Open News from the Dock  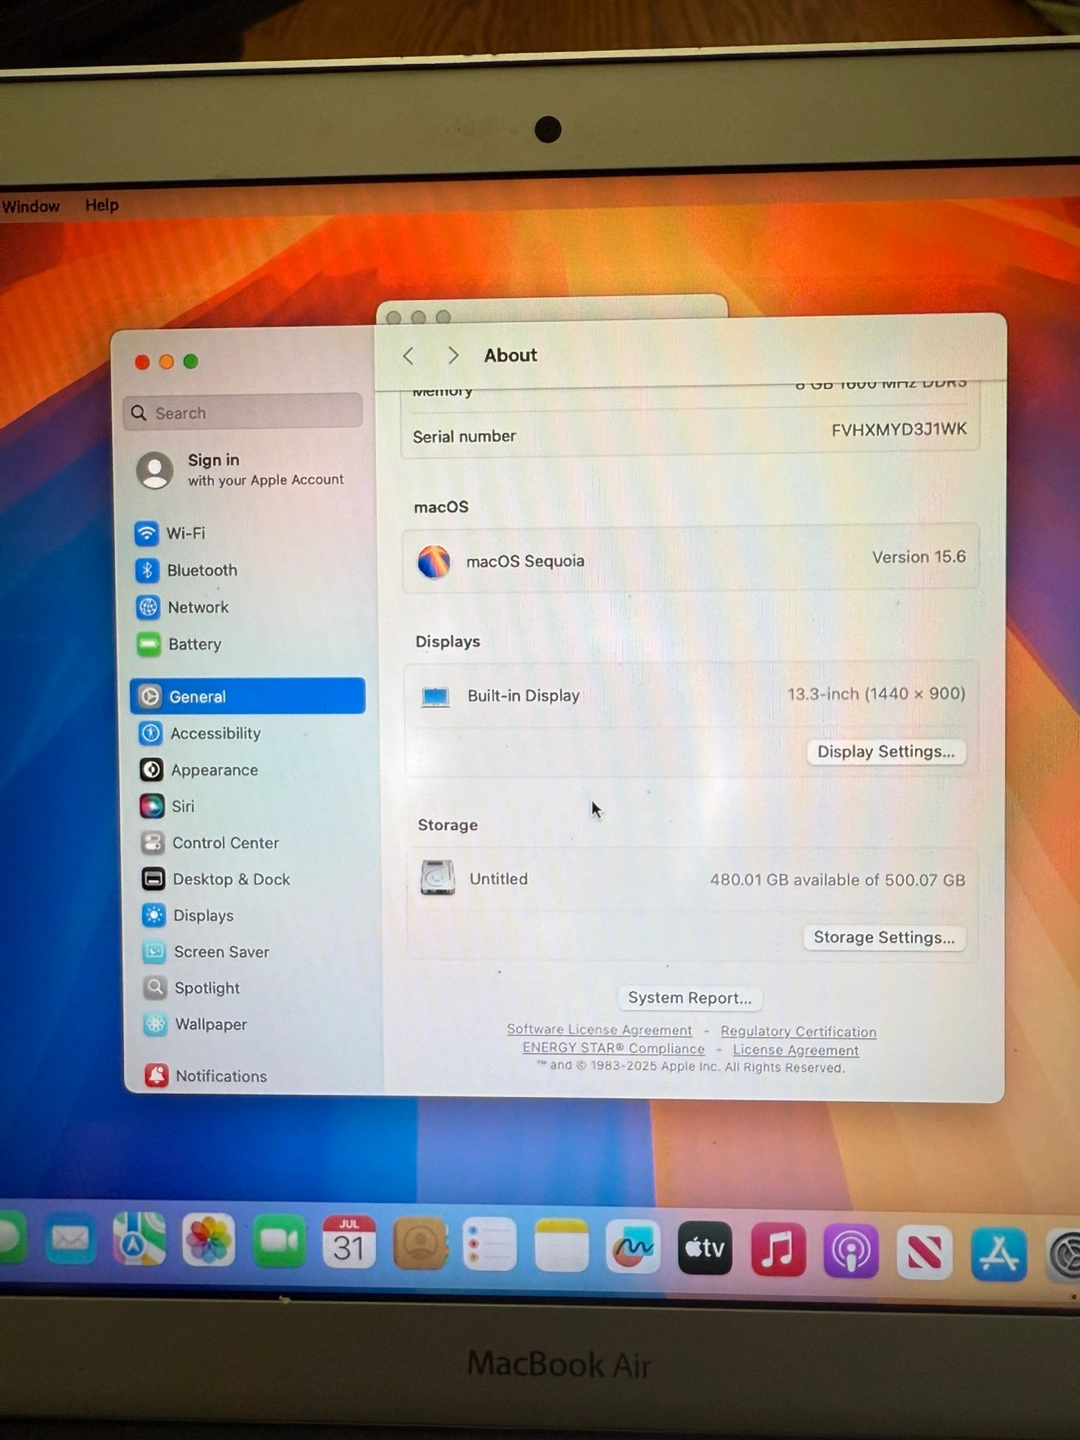(925, 1252)
